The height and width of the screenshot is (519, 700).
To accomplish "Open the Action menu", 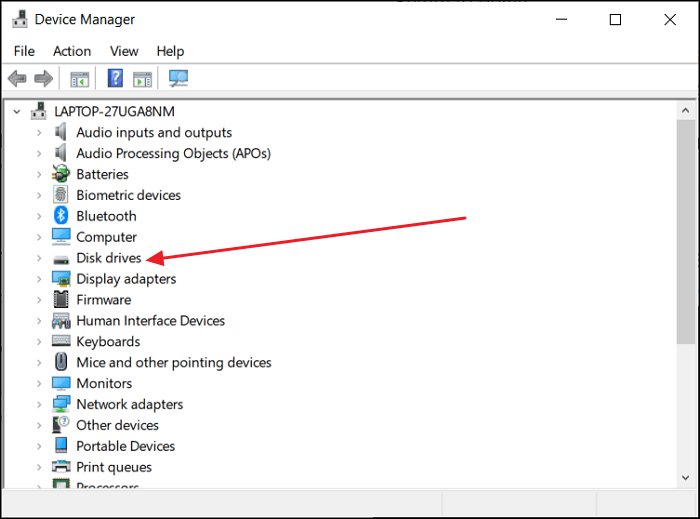I will click(72, 51).
